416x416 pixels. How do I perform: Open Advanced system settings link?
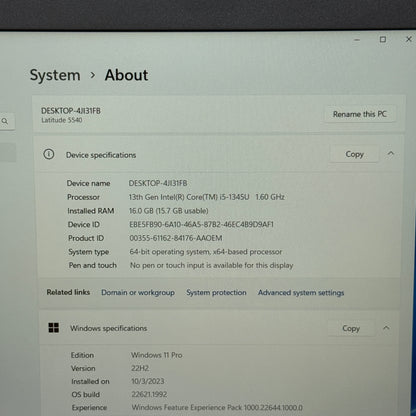(x=301, y=293)
